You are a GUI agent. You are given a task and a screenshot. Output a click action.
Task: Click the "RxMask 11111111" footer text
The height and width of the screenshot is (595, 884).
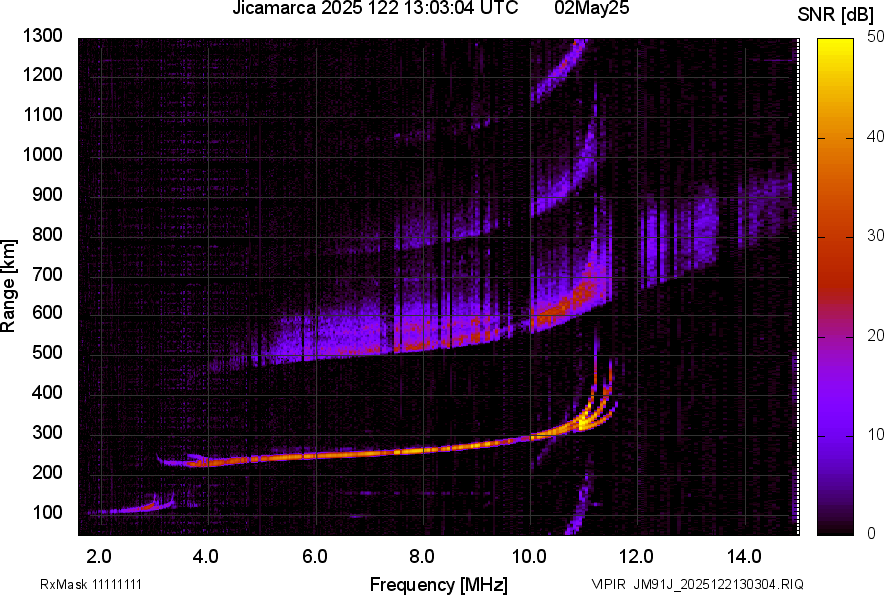(x=91, y=584)
